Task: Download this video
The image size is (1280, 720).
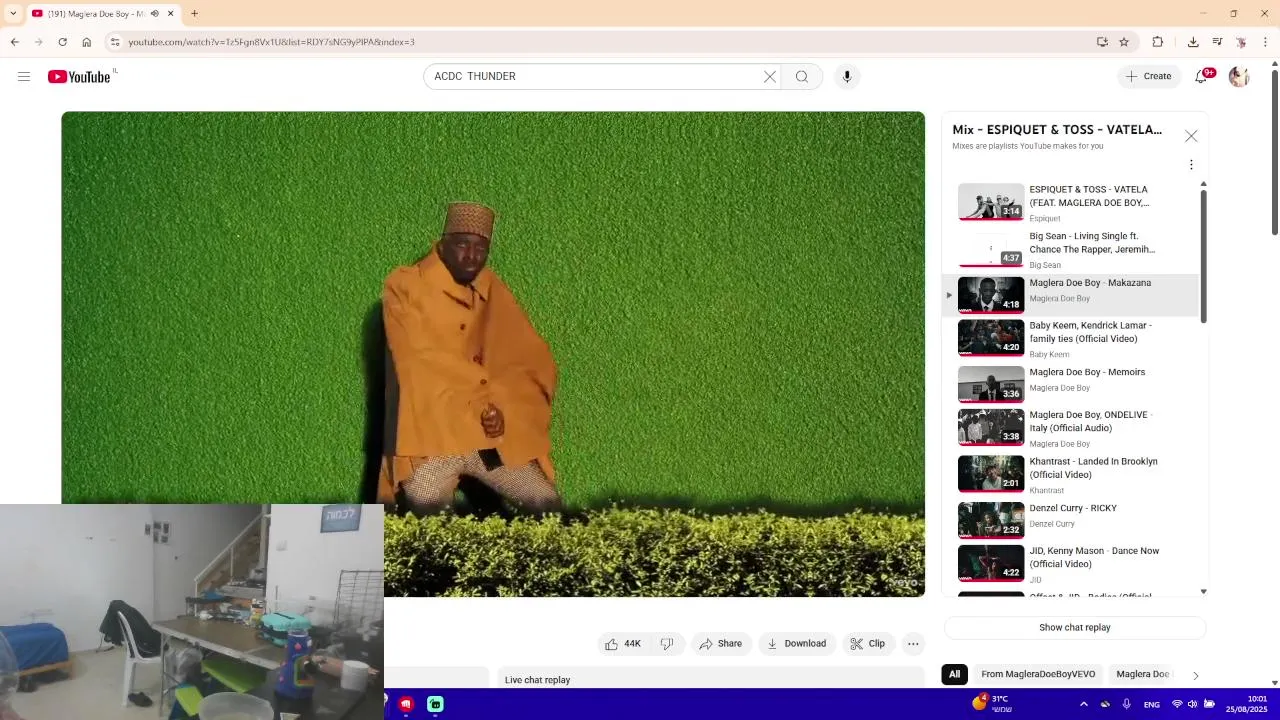Action: [796, 644]
